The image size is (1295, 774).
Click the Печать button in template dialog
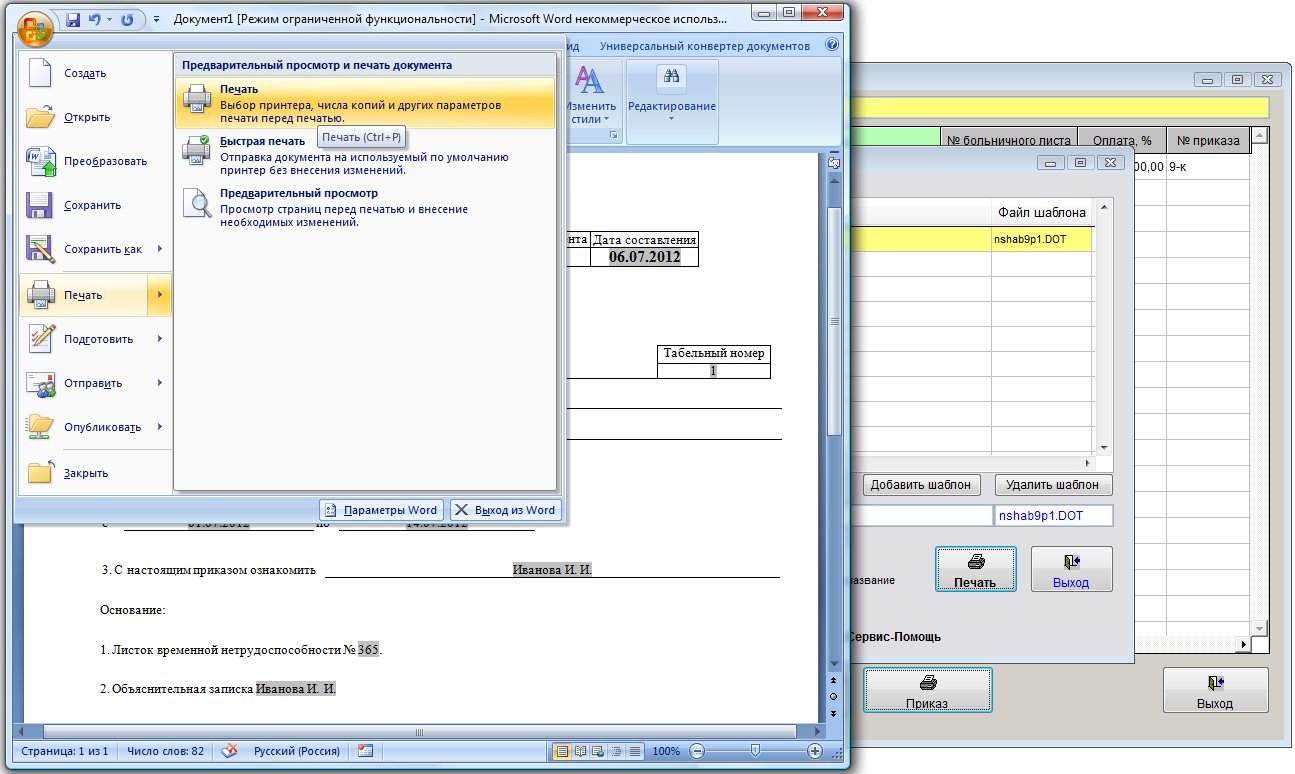point(976,569)
